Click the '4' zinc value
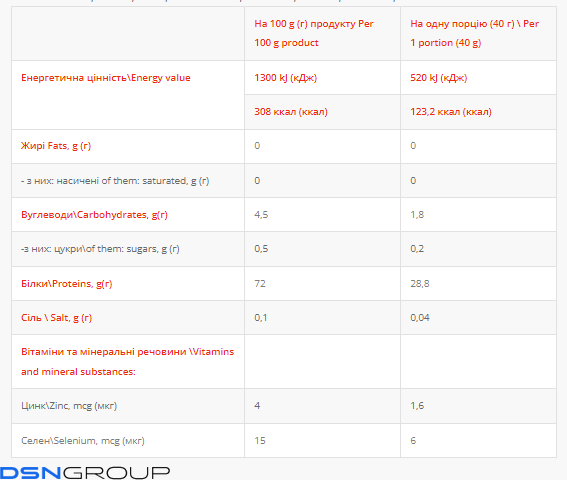 point(257,405)
